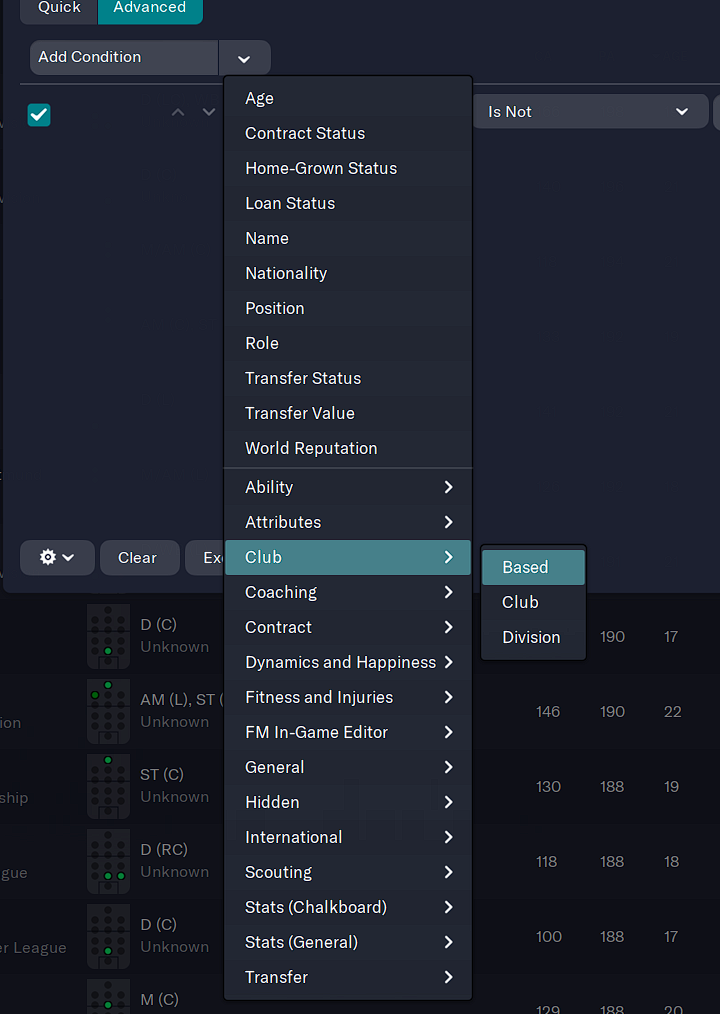Viewport: 720px width, 1014px height.
Task: Open the FM In-Game Editor submenu
Action: point(347,732)
